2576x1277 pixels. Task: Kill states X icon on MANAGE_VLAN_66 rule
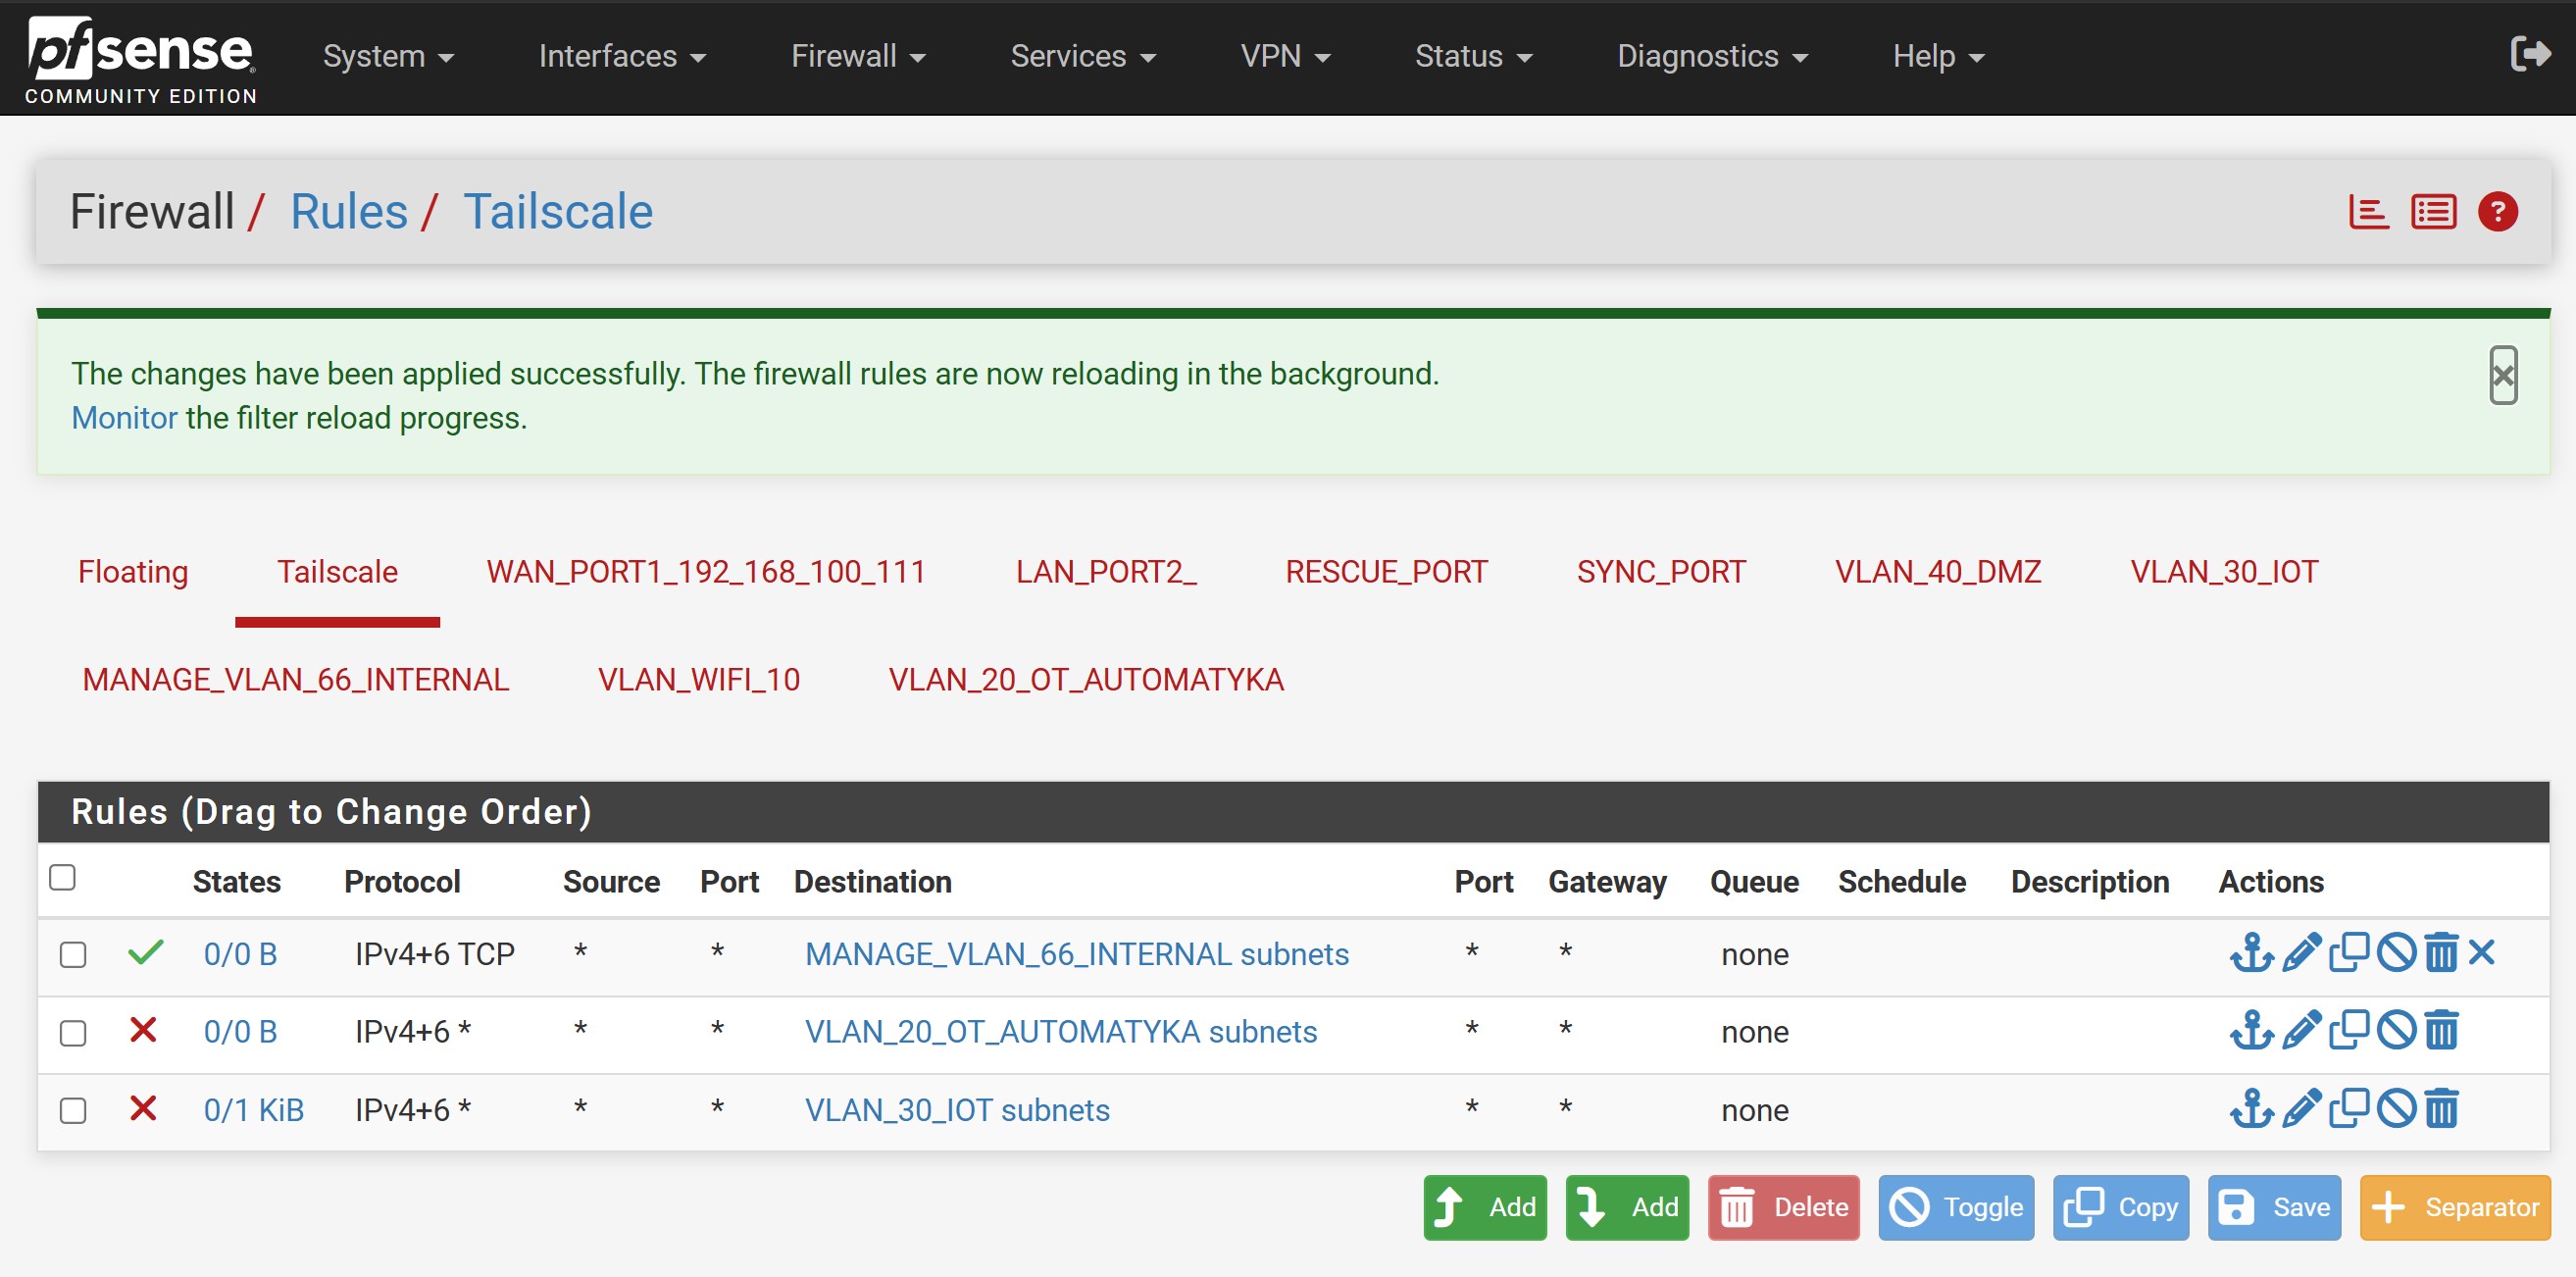click(x=2481, y=952)
